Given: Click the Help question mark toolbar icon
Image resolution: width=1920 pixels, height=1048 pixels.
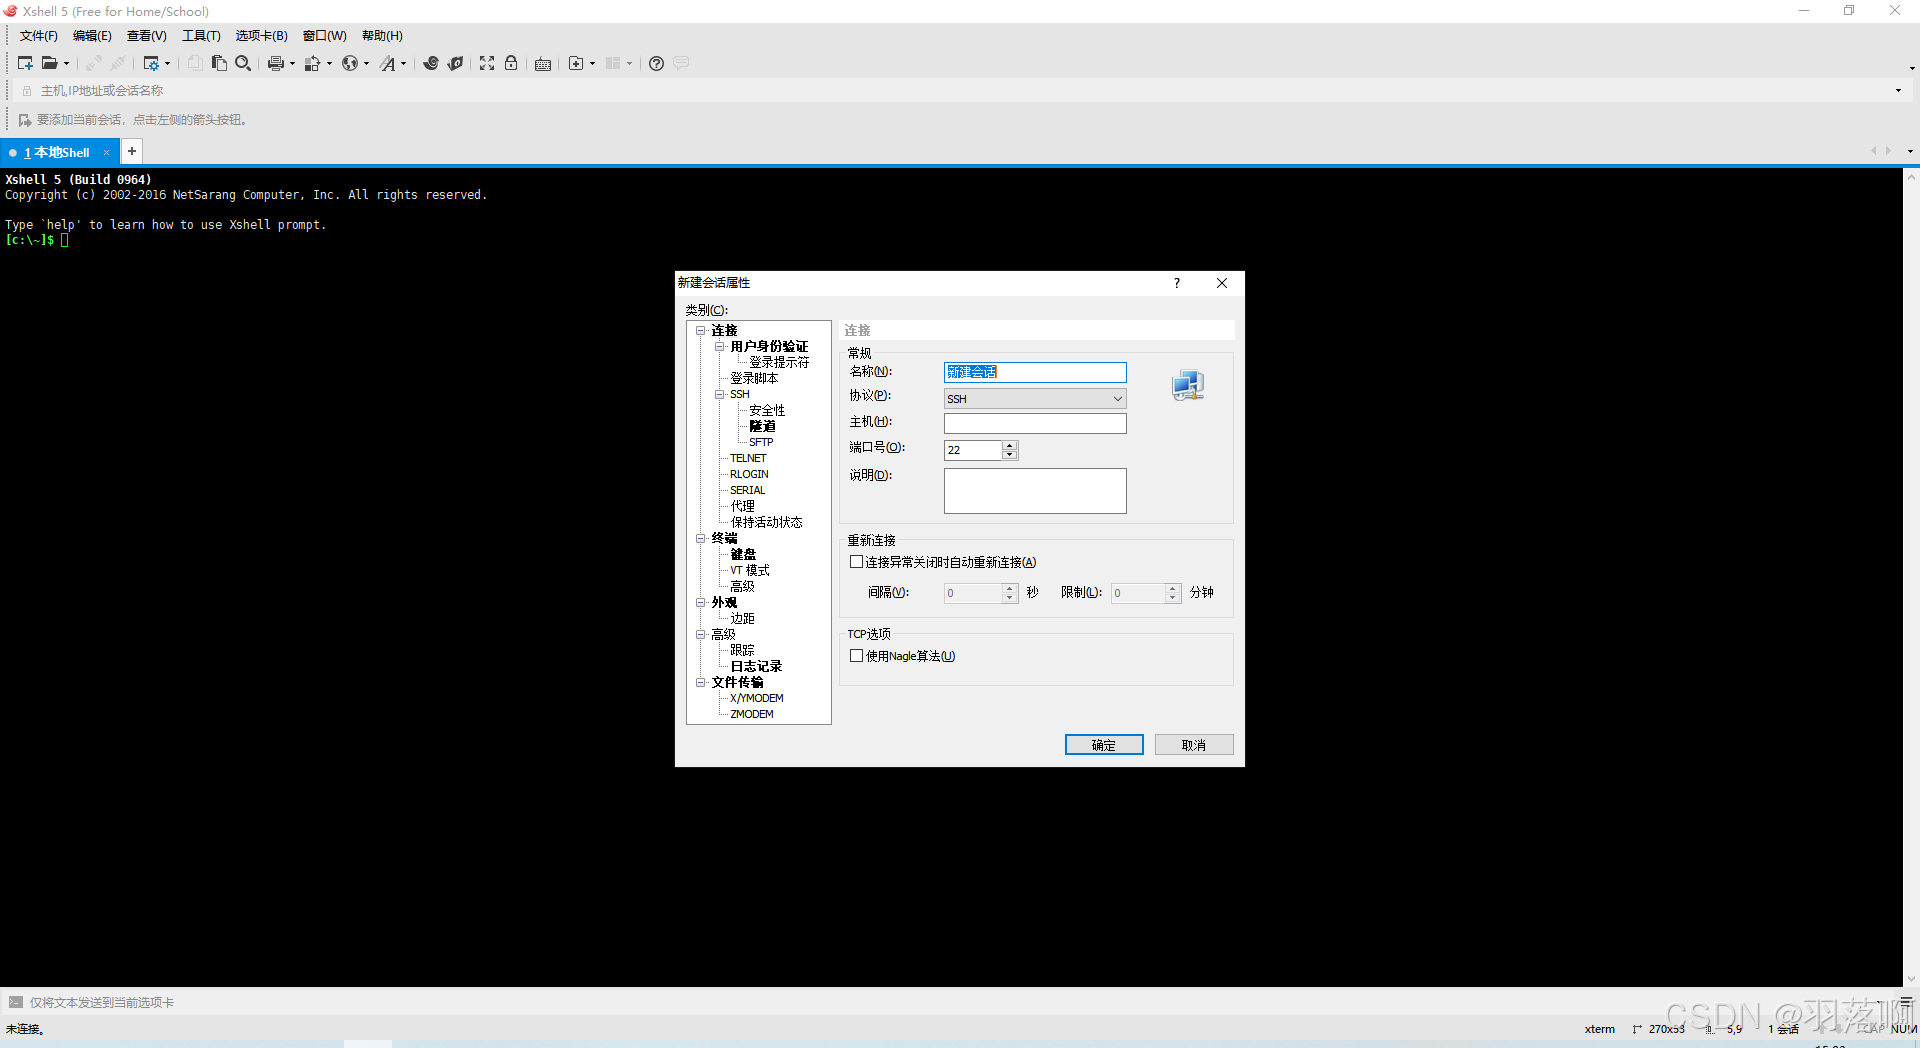Looking at the screenshot, I should 656,63.
